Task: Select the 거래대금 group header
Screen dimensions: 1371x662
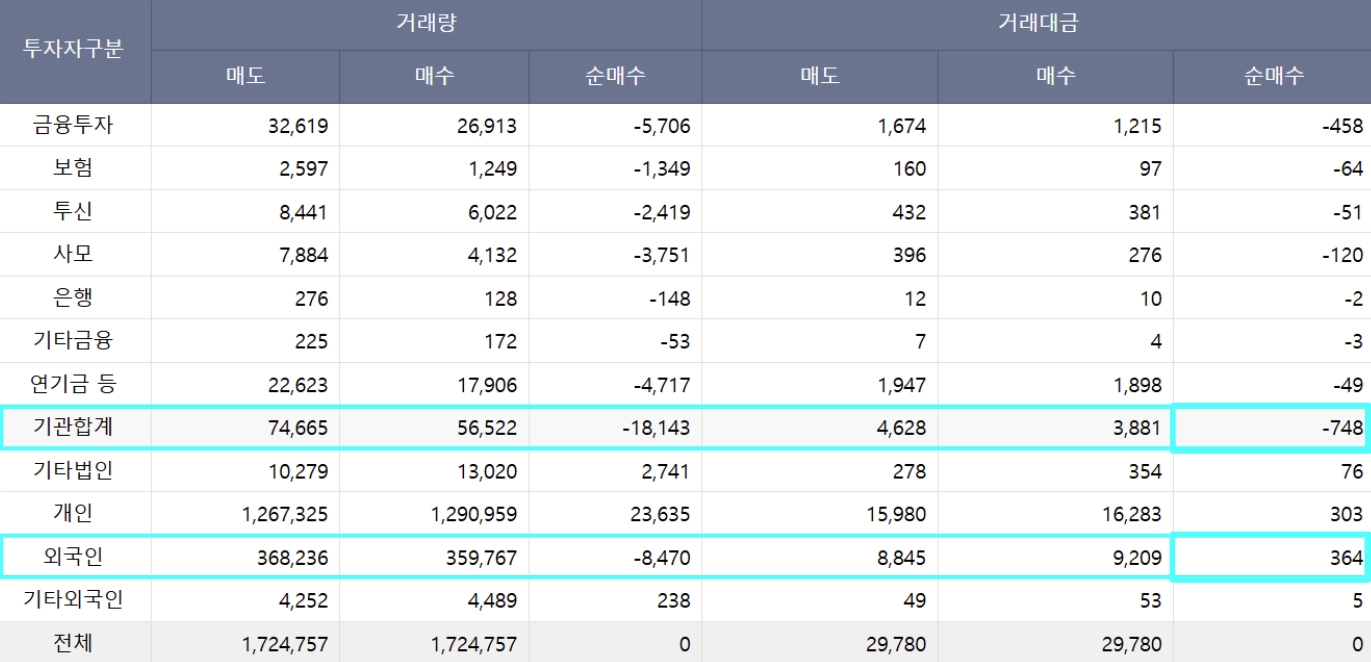Action: tap(1036, 24)
